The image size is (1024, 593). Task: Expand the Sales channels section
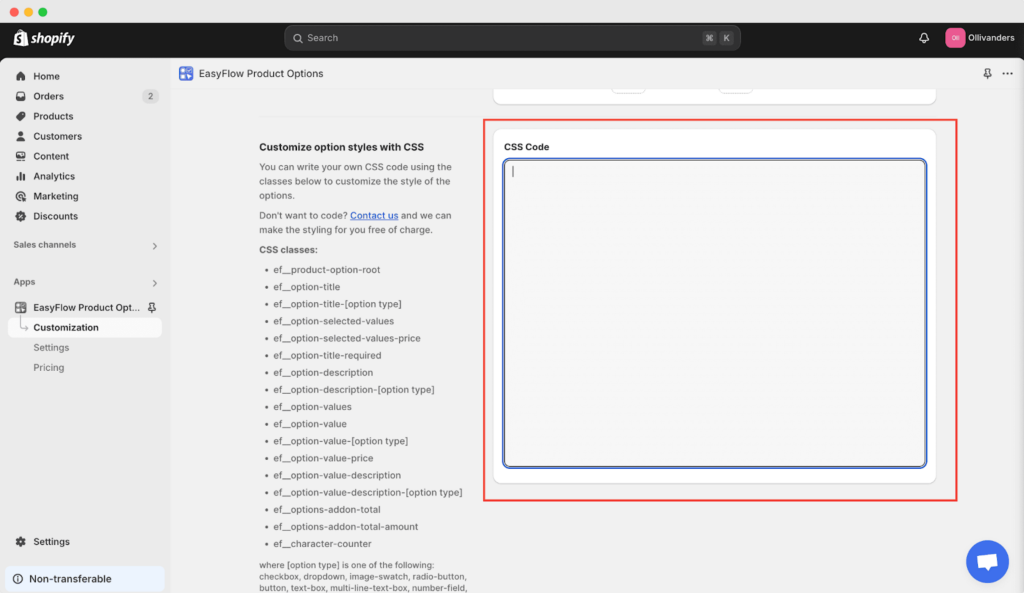tap(154, 245)
